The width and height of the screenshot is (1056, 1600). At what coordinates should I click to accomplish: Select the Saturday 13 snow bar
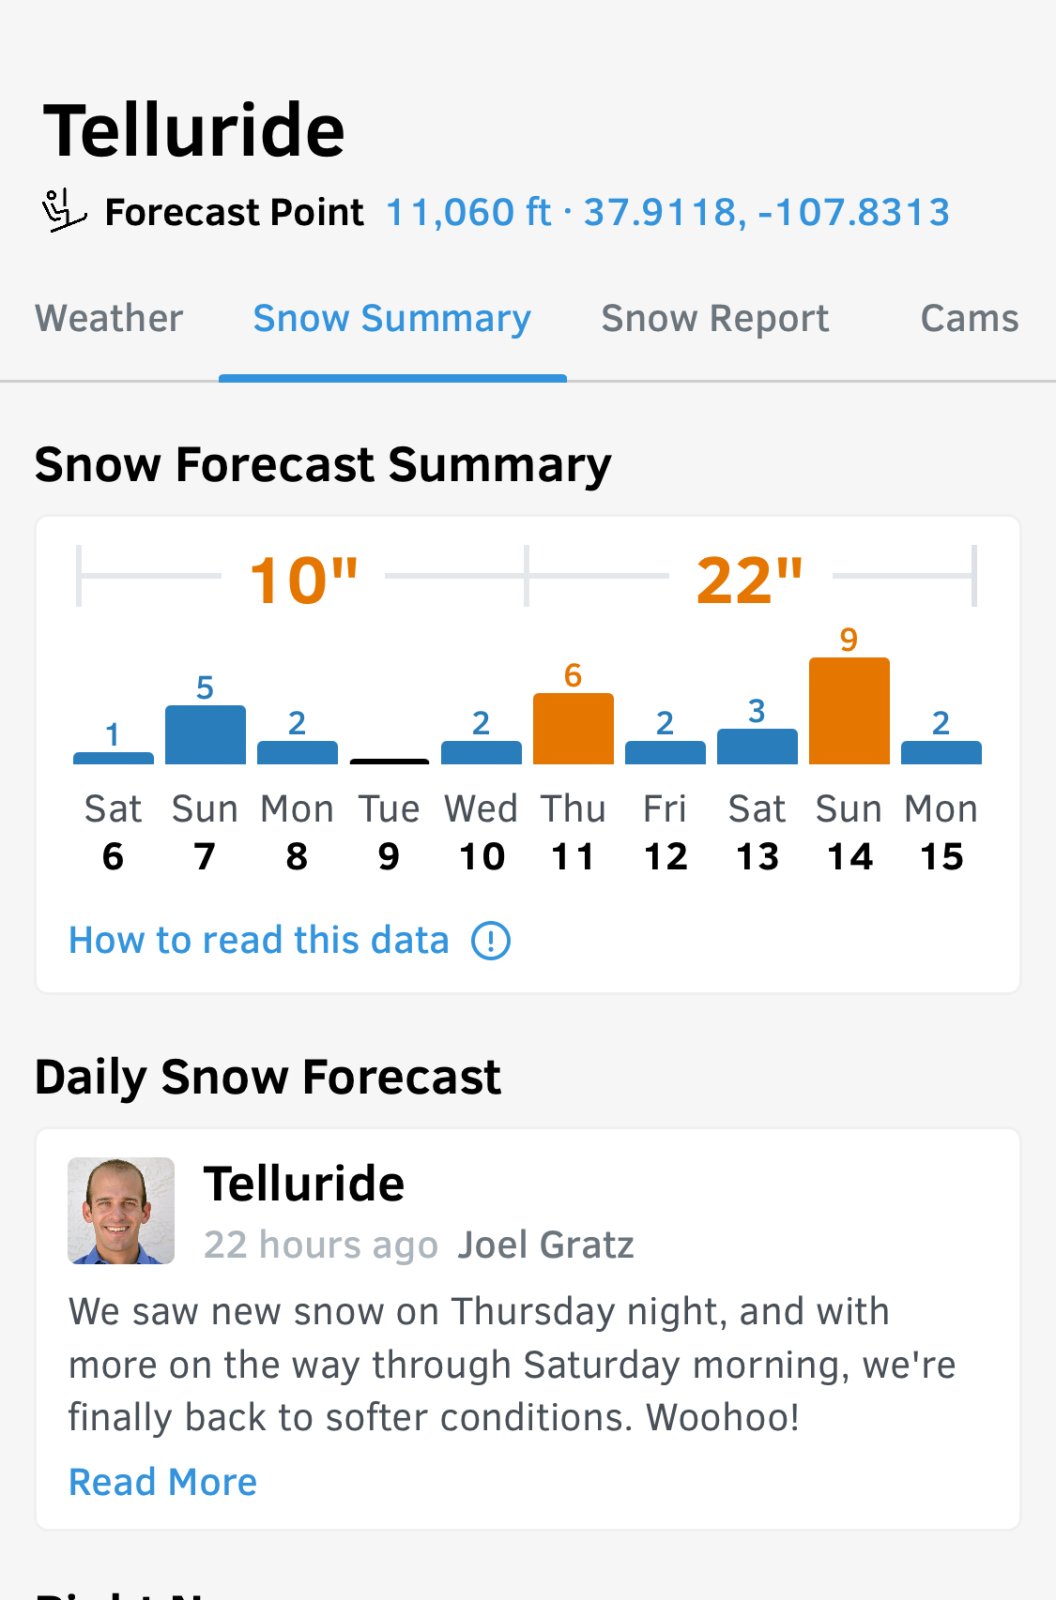pos(757,746)
